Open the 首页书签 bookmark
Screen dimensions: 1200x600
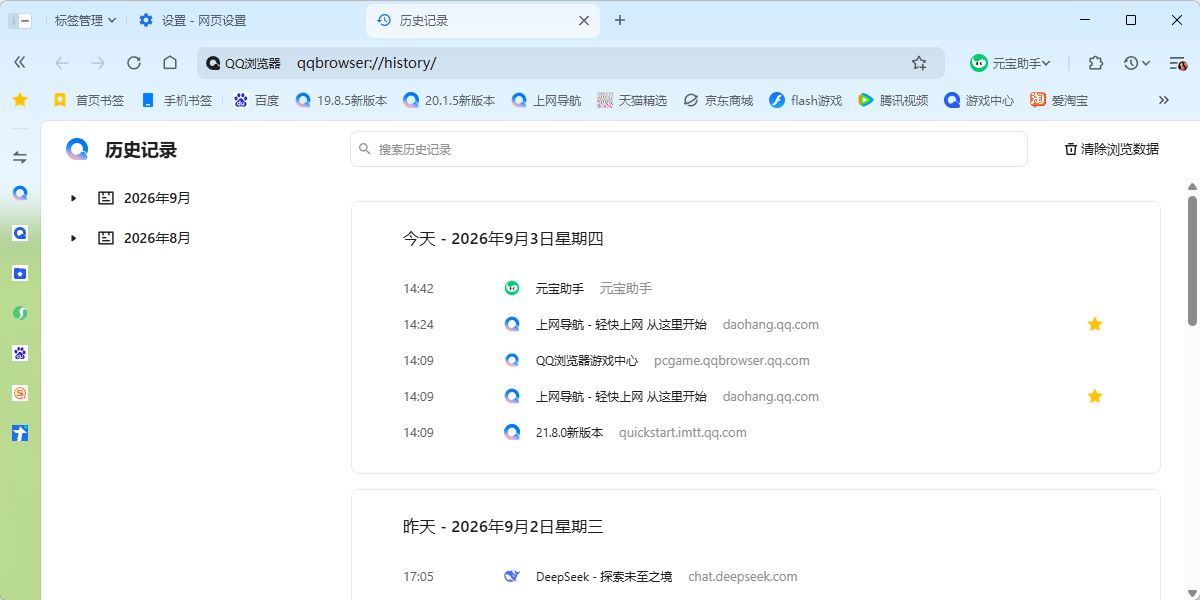click(x=89, y=100)
